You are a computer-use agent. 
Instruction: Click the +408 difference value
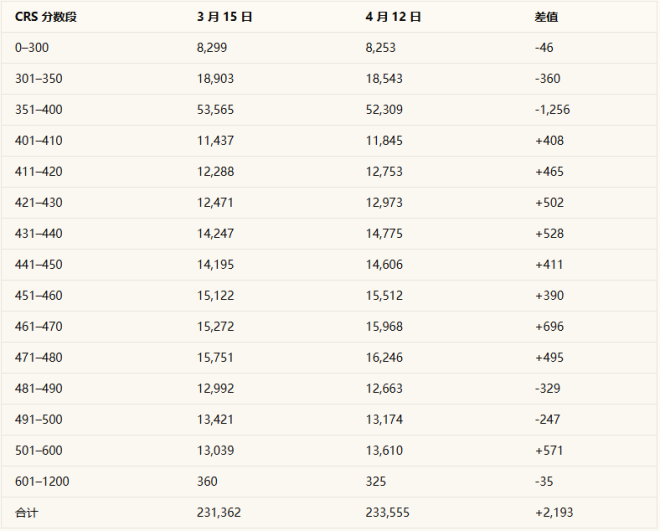549,140
